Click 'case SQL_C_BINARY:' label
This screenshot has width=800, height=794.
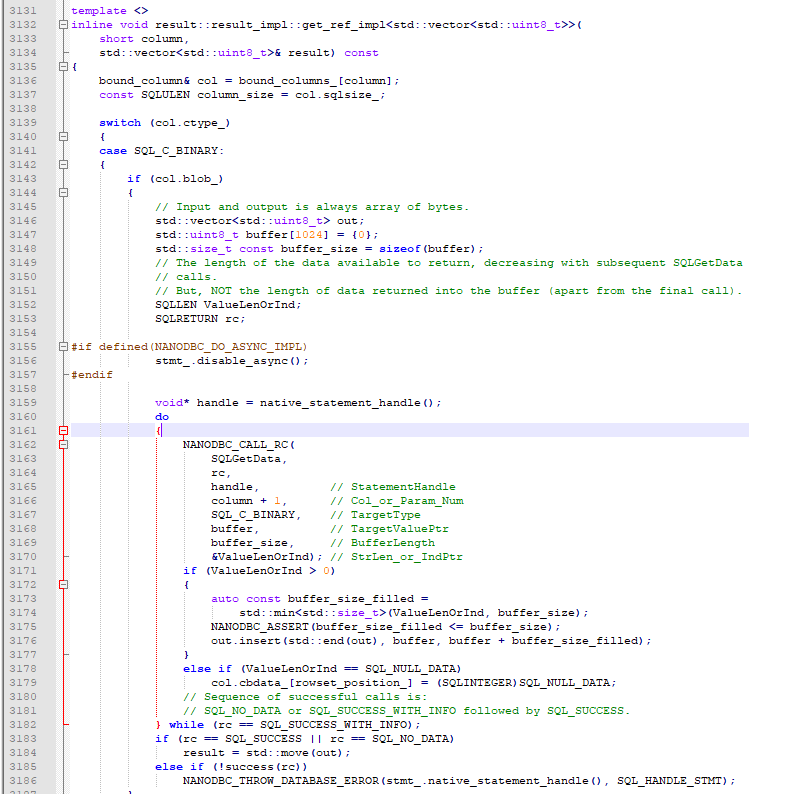point(161,151)
